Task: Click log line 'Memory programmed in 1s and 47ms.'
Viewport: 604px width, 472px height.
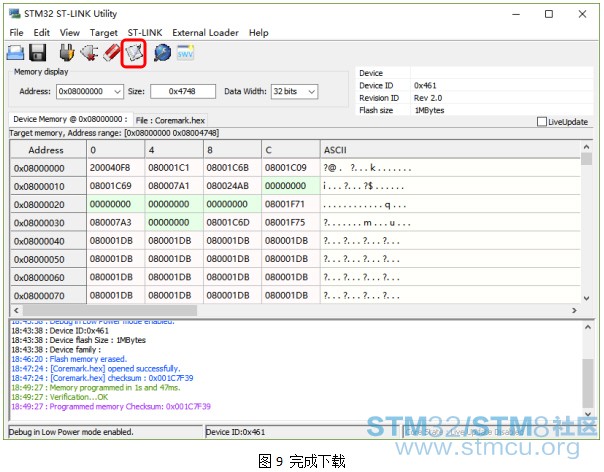Action: click(96, 388)
